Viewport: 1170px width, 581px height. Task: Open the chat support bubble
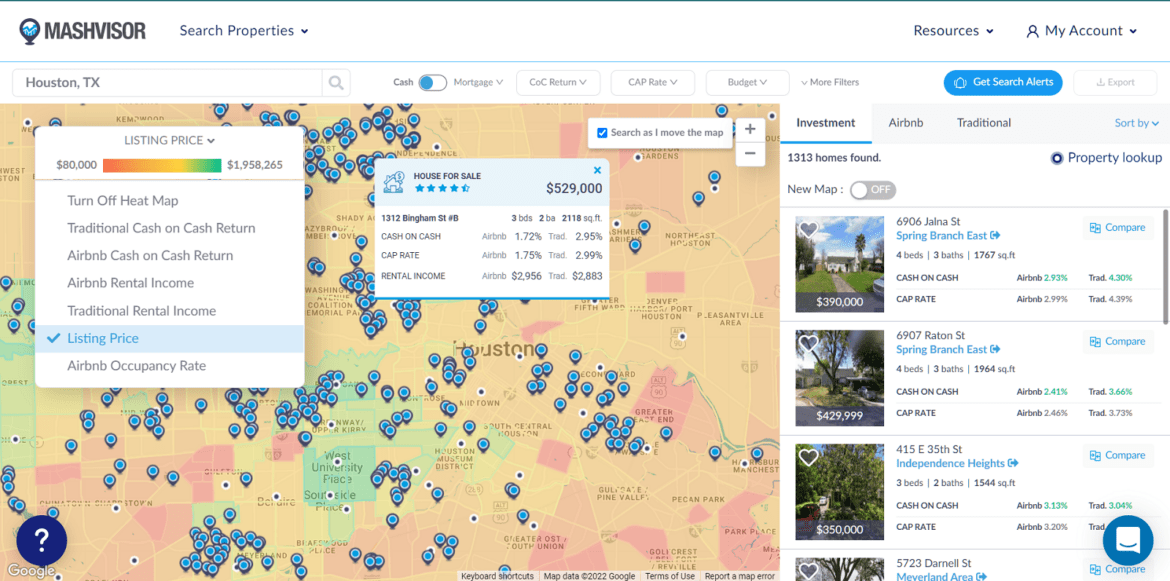pyautogui.click(x=1128, y=540)
